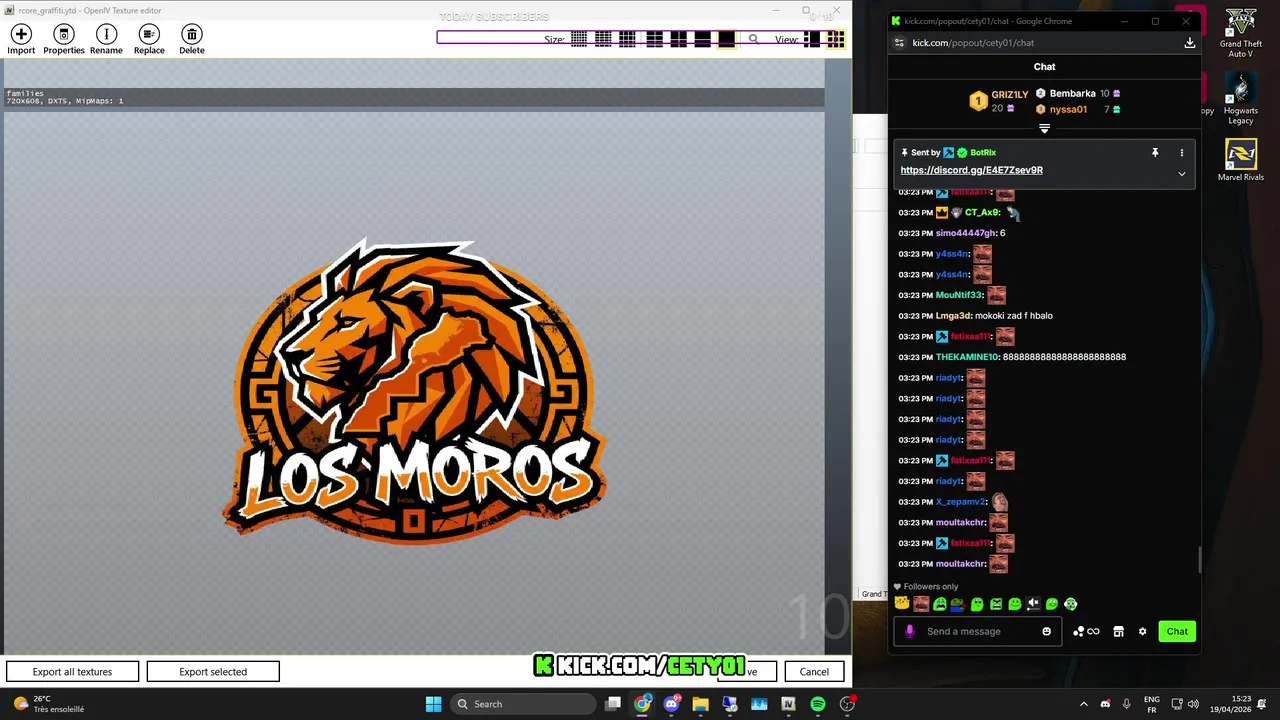Click the THEKAMINE10 username in chat
This screenshot has height=720, width=1280.
tap(967, 357)
